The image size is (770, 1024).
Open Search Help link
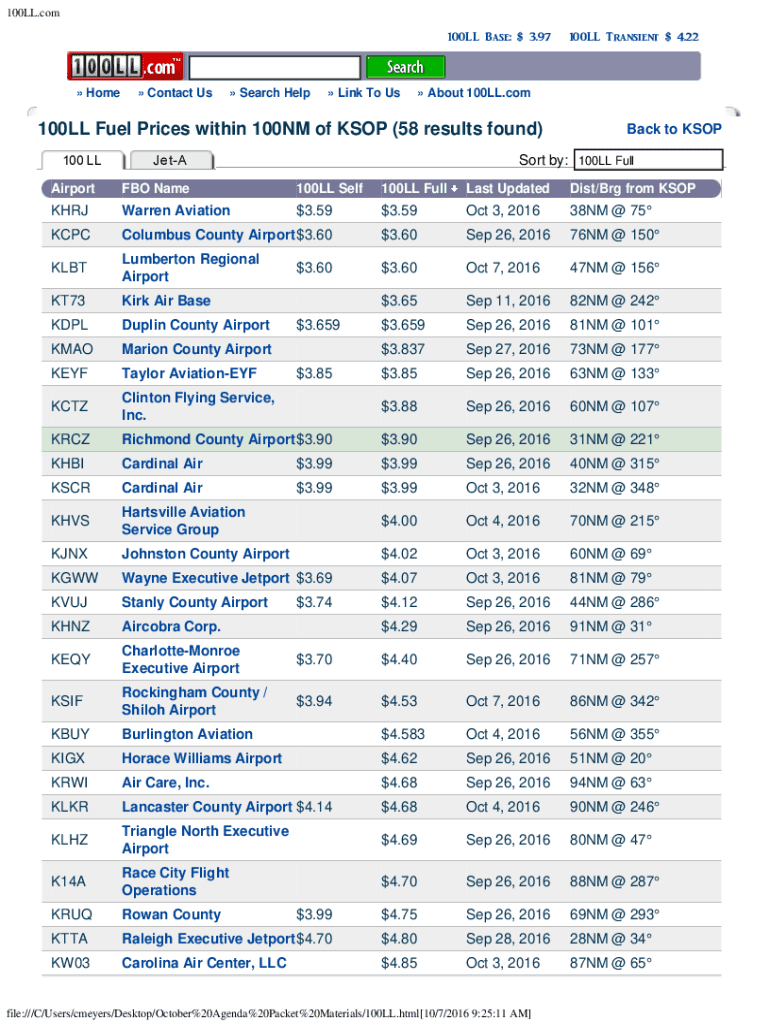pos(274,93)
